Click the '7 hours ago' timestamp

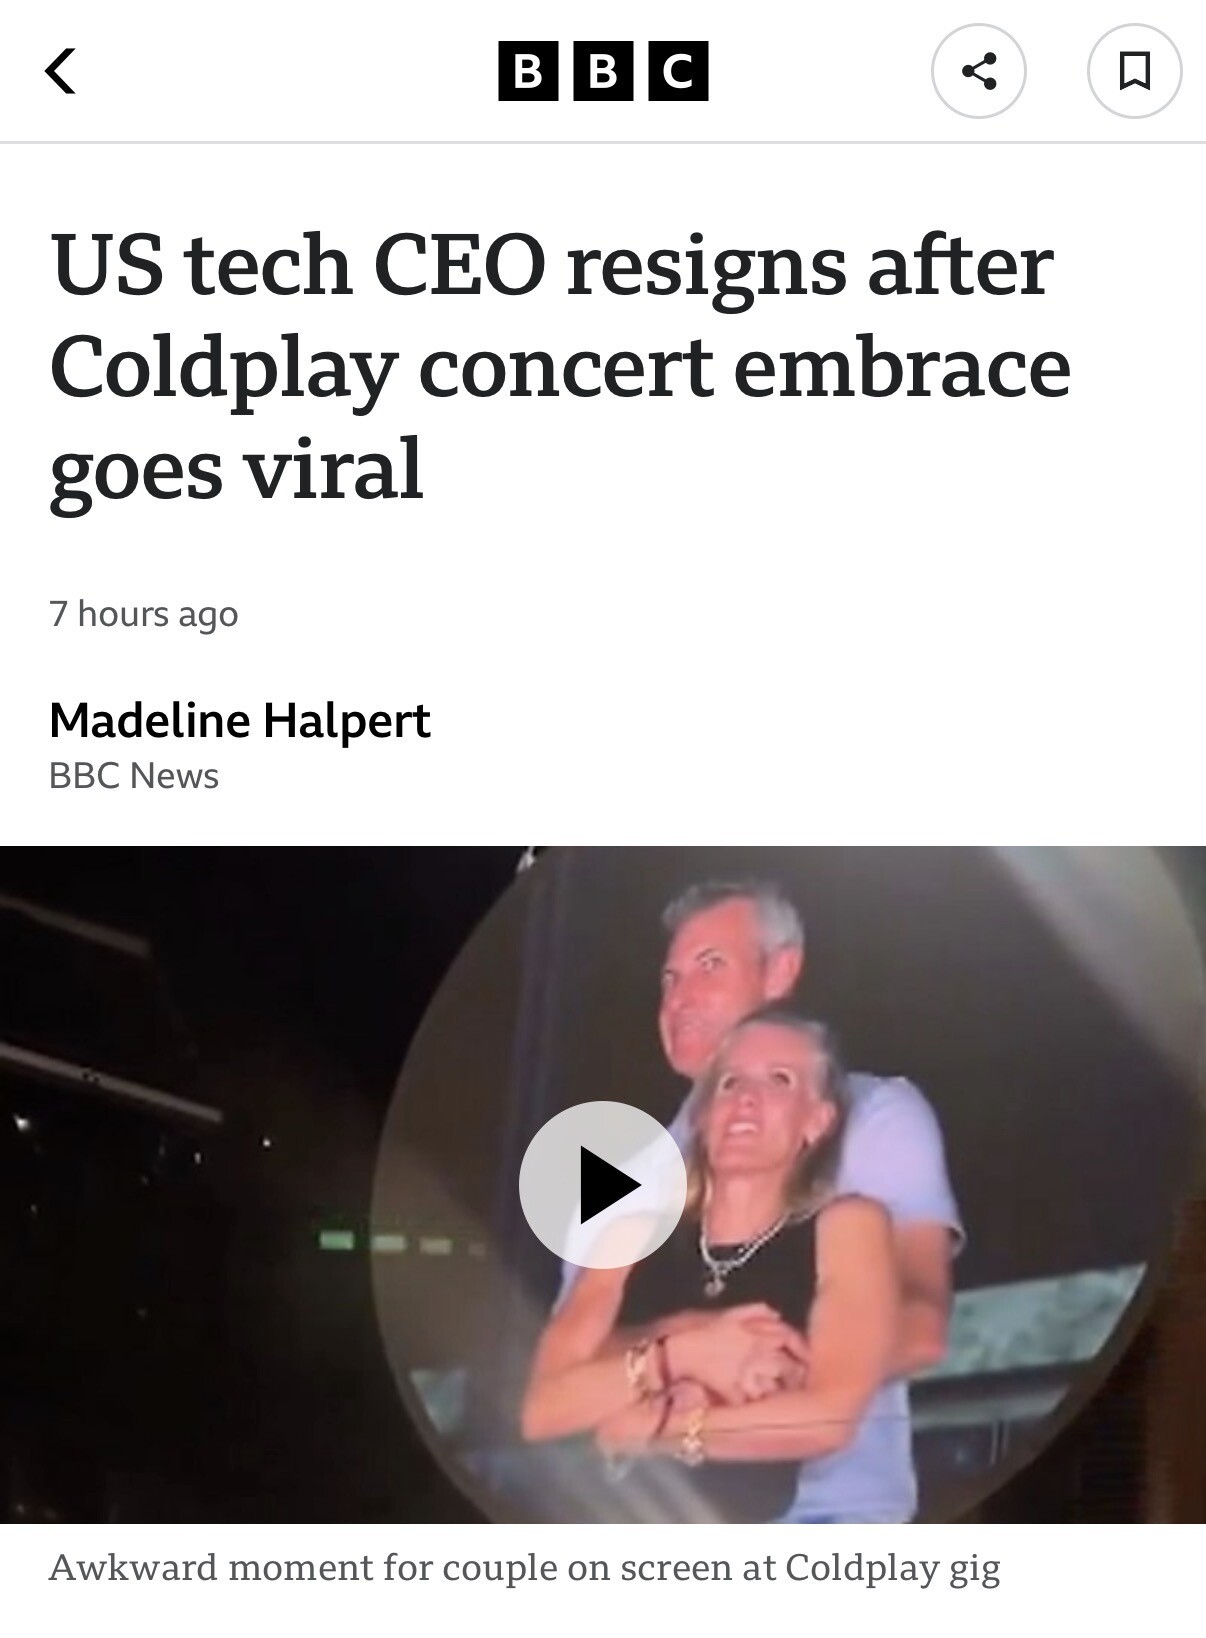click(144, 613)
